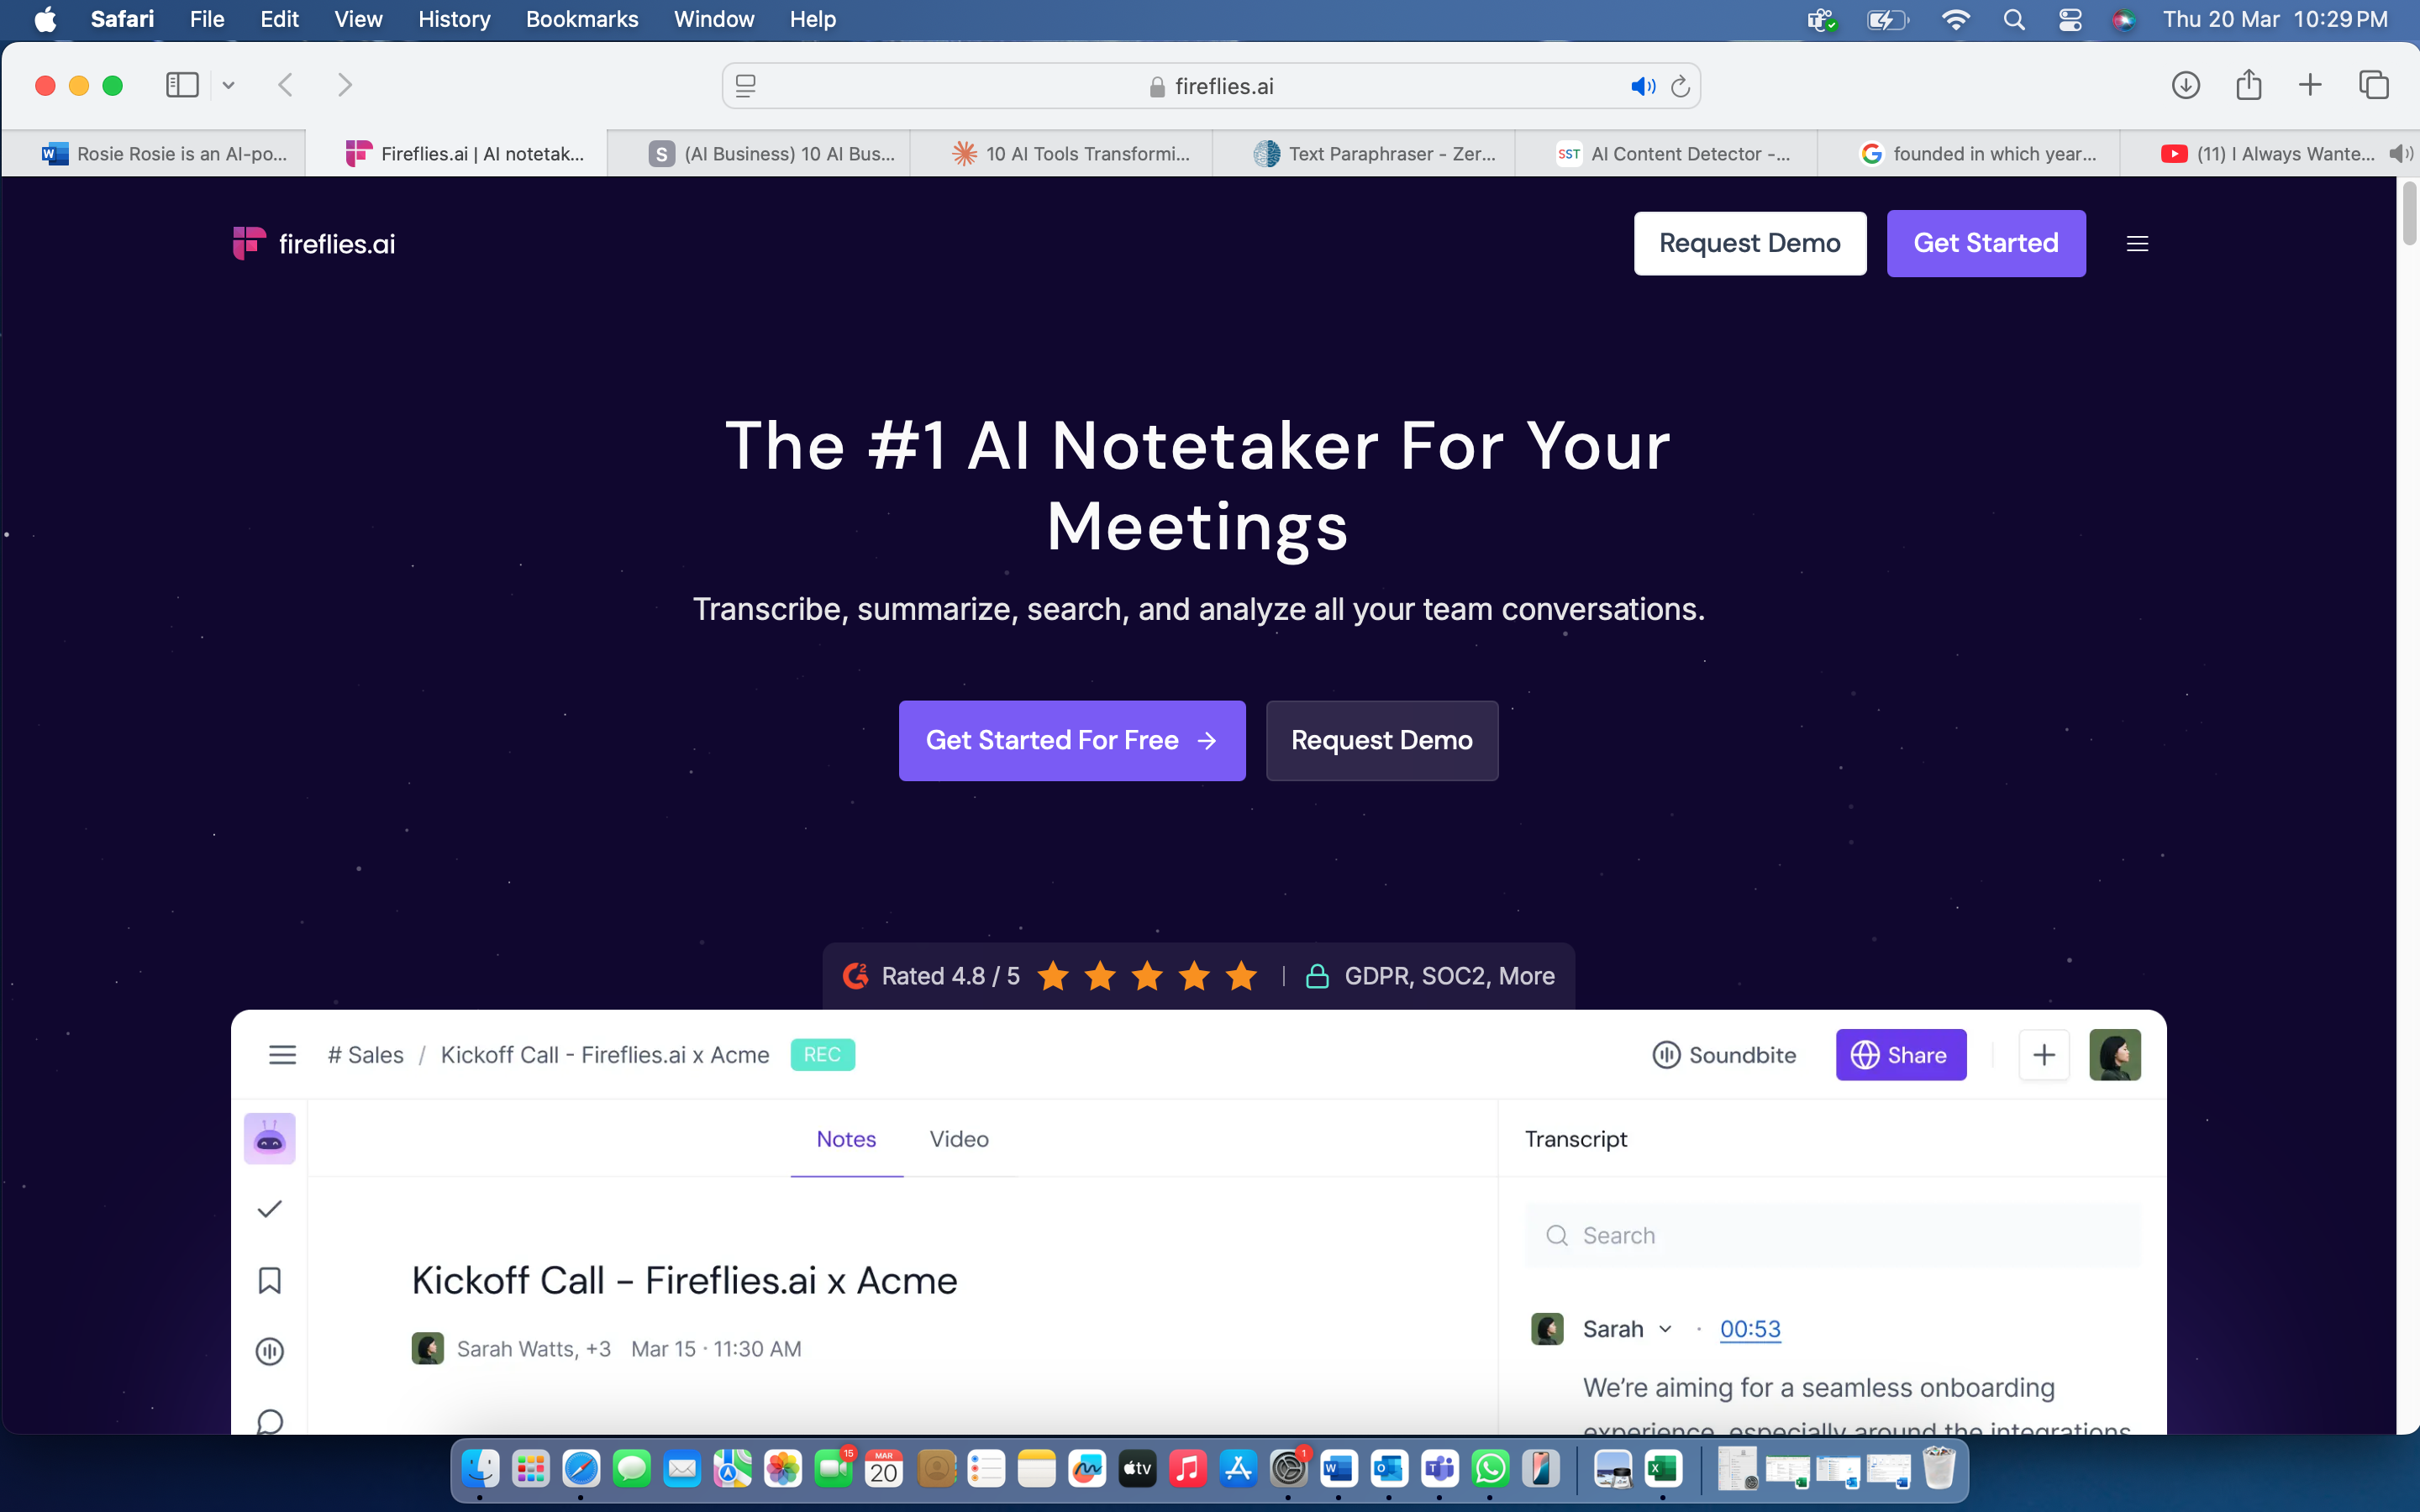Screen dimensions: 2420x1512
Task: Open the Apple menu
Action: (45, 19)
